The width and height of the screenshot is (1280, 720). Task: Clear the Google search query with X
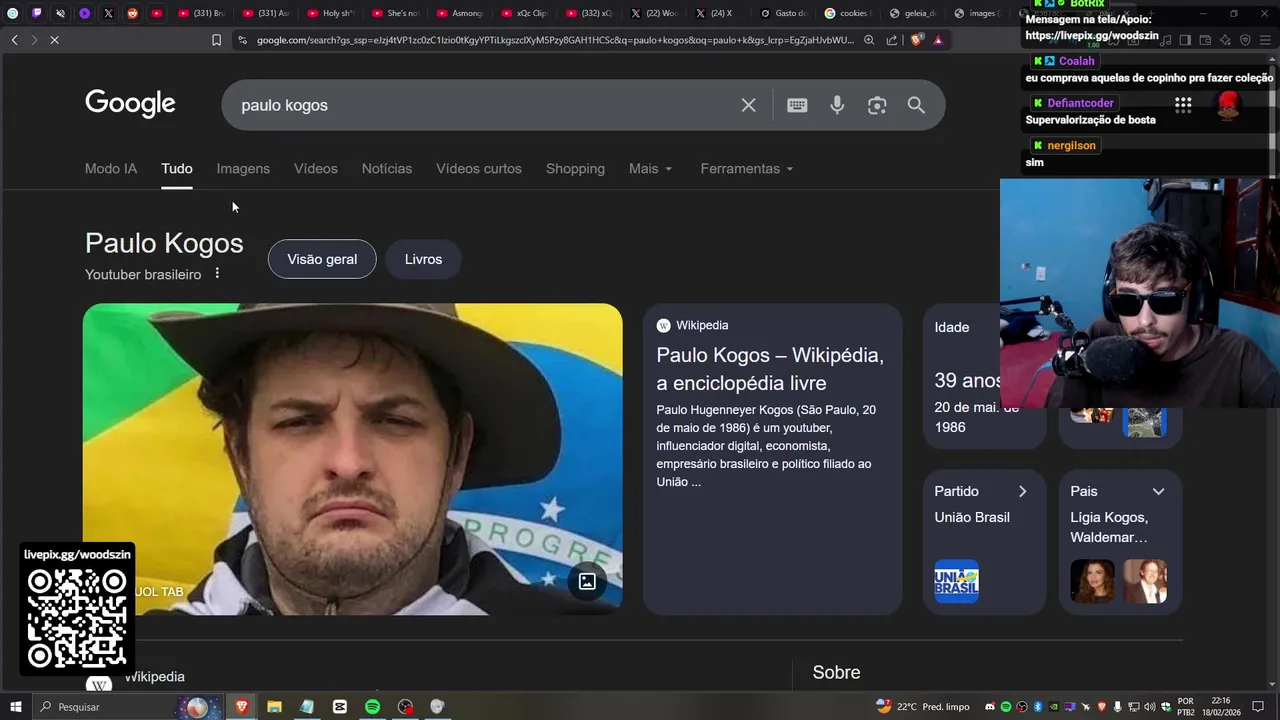click(x=748, y=105)
